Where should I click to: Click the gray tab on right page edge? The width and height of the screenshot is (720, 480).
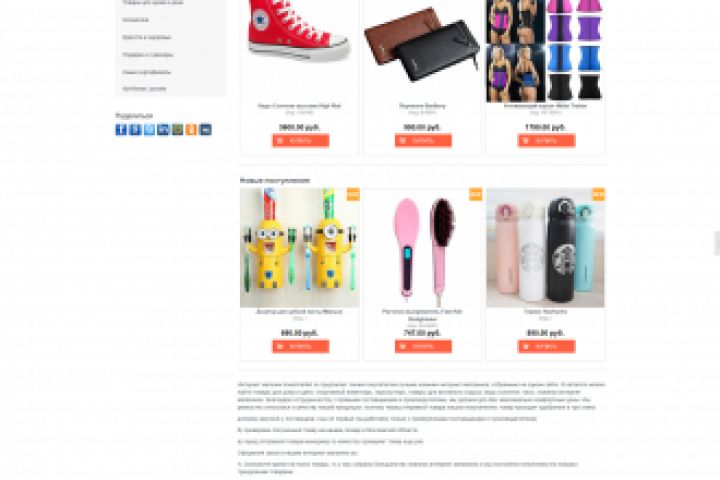[717, 243]
